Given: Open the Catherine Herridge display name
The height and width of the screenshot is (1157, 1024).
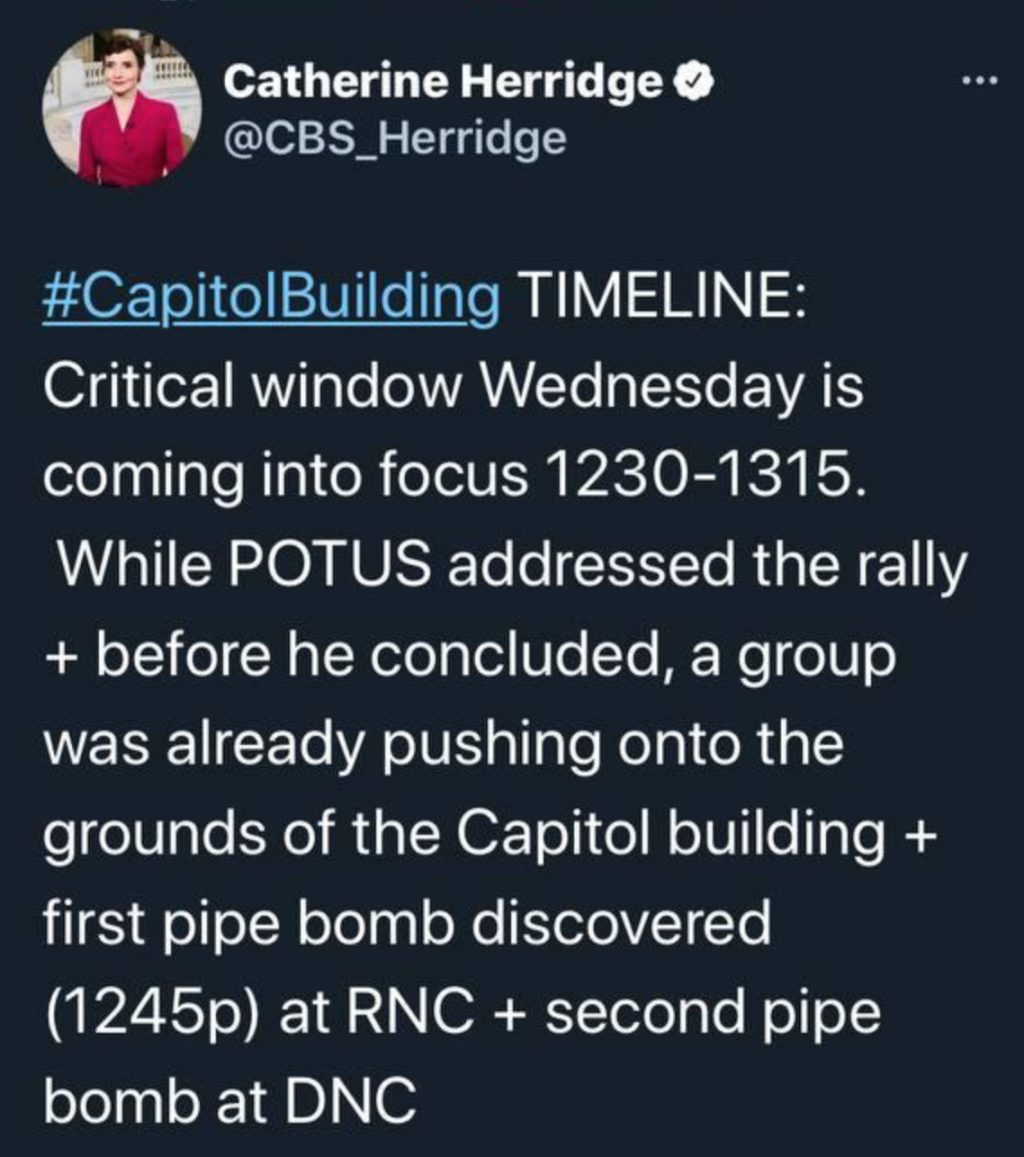Looking at the screenshot, I should pyautogui.click(x=443, y=84).
